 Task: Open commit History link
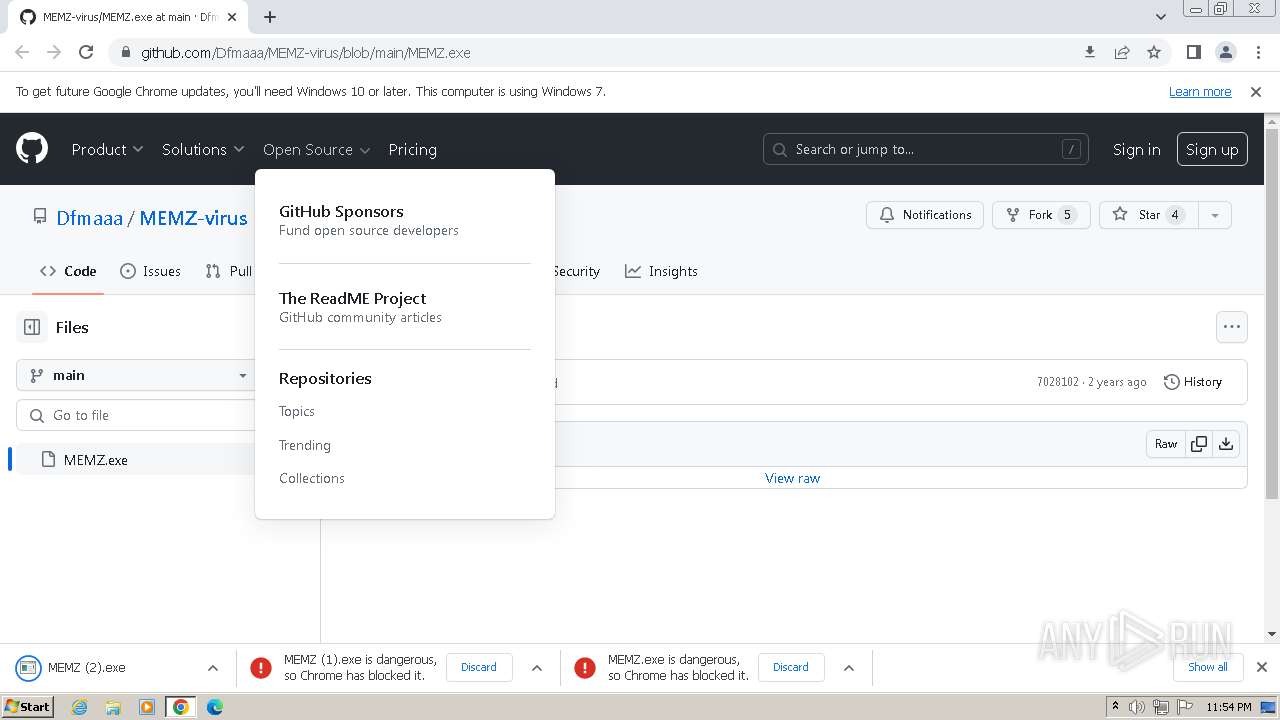point(1193,382)
